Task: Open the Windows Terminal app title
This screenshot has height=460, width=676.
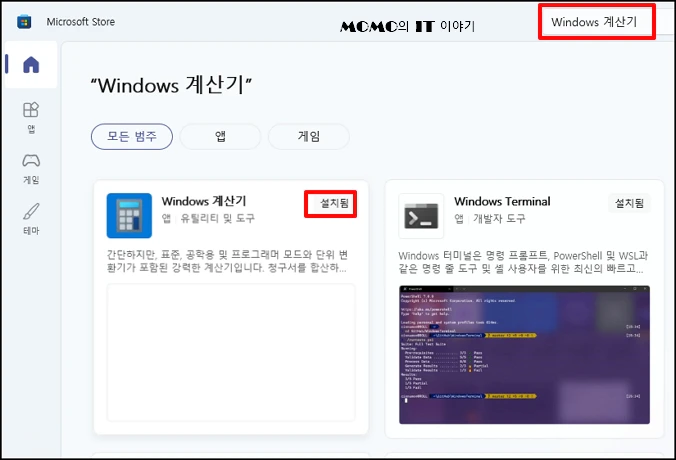Action: click(x=502, y=201)
